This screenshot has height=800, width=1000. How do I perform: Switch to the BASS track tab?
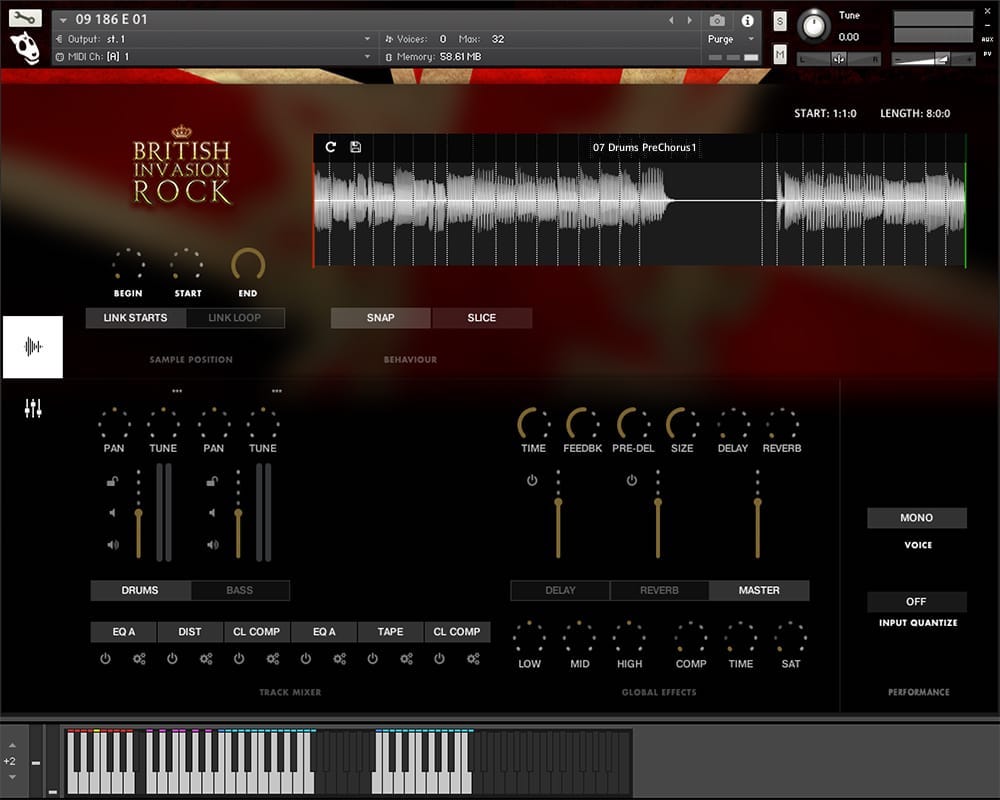coord(240,590)
